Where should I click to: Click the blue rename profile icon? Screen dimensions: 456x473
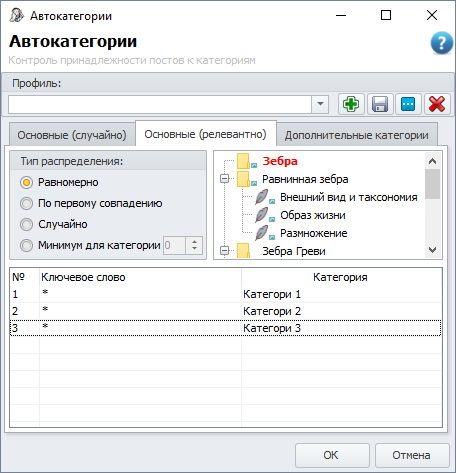pos(408,104)
